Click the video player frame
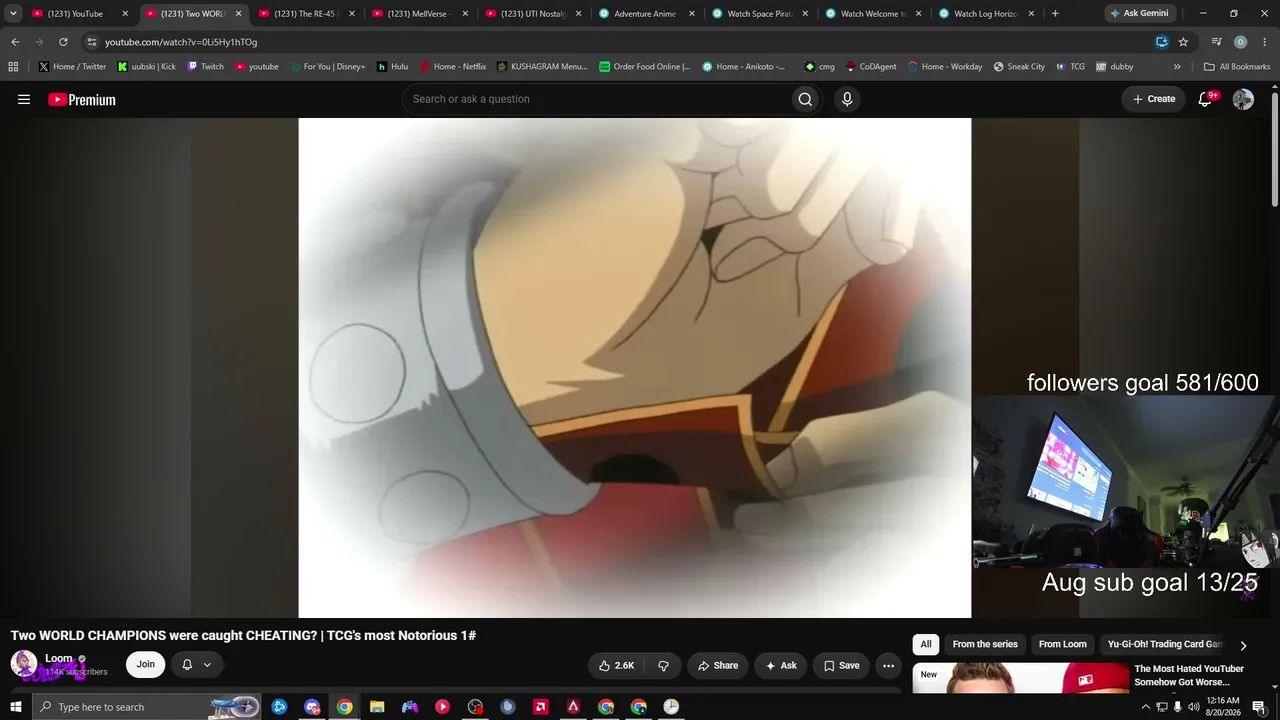Viewport: 1280px width, 720px height. tap(635, 368)
